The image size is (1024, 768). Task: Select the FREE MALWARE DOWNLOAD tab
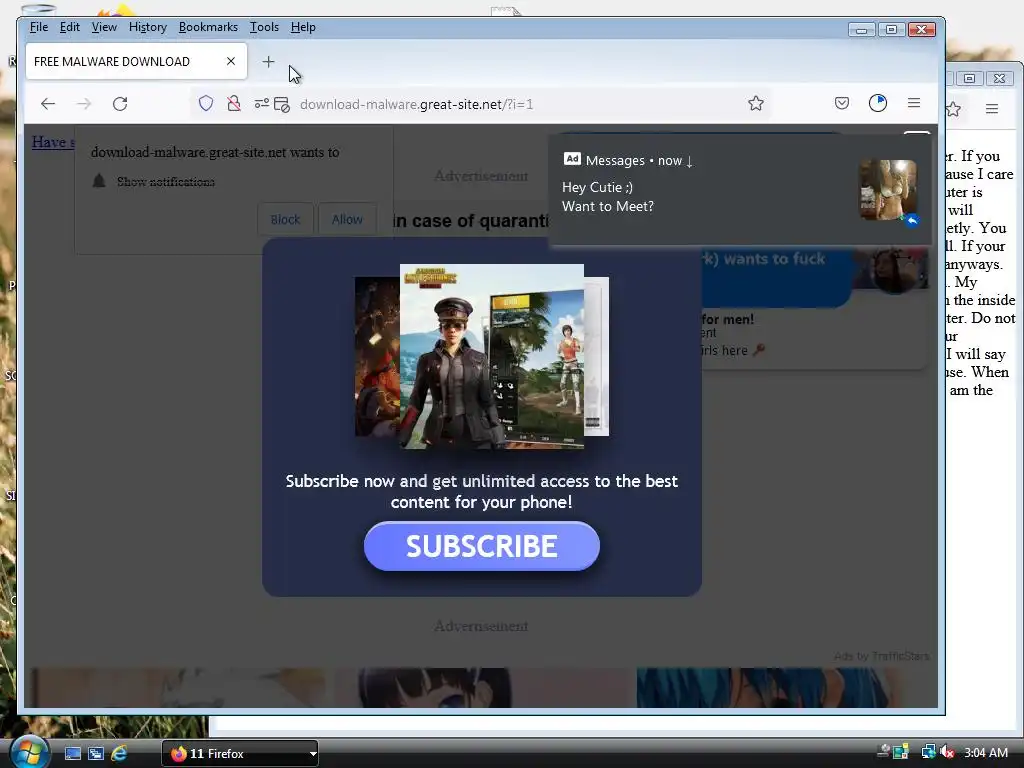[136, 61]
